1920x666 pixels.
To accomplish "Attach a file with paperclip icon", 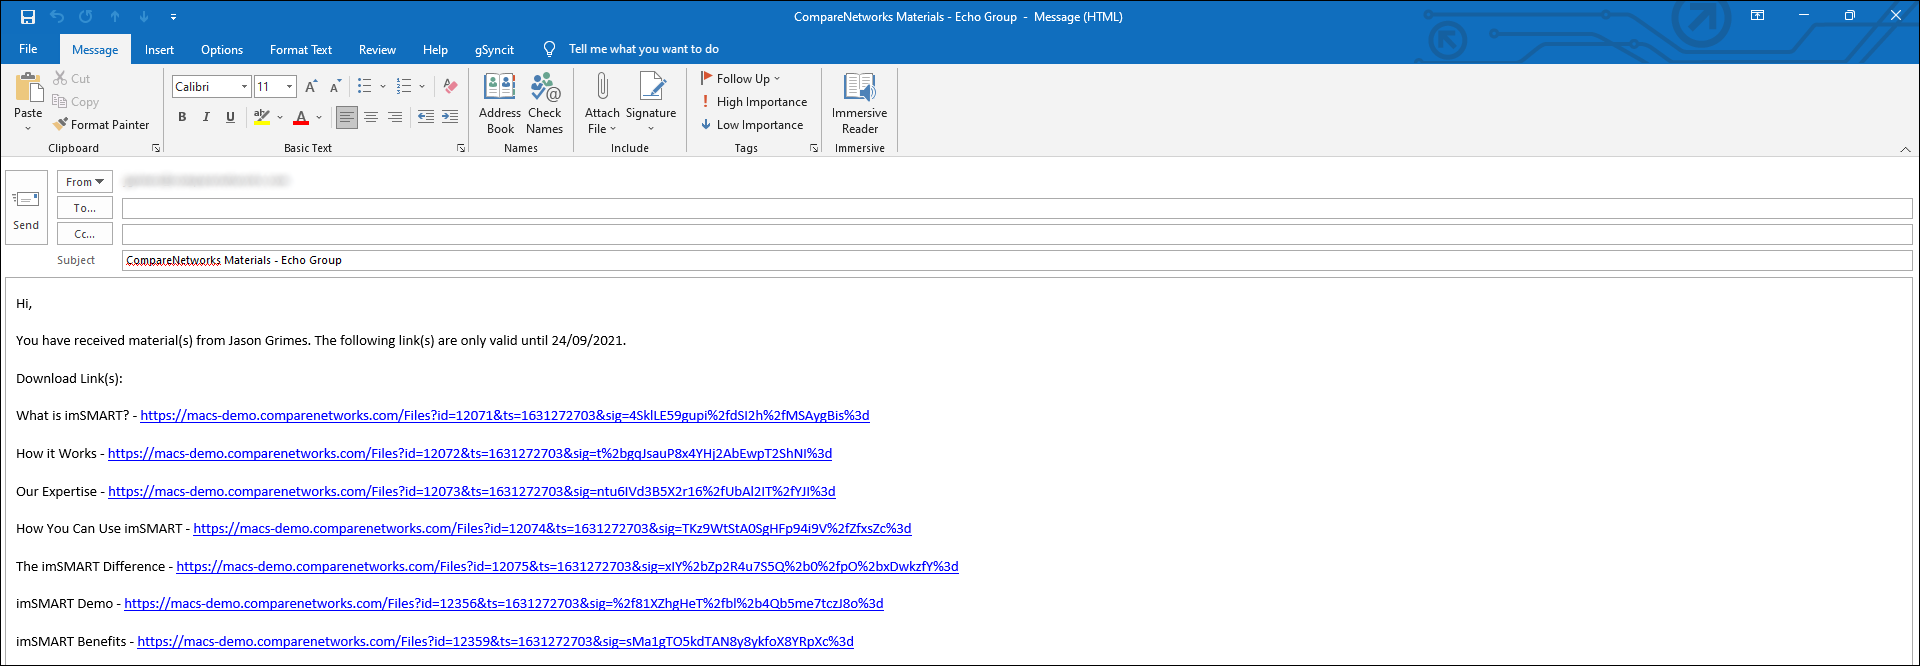I will (602, 103).
